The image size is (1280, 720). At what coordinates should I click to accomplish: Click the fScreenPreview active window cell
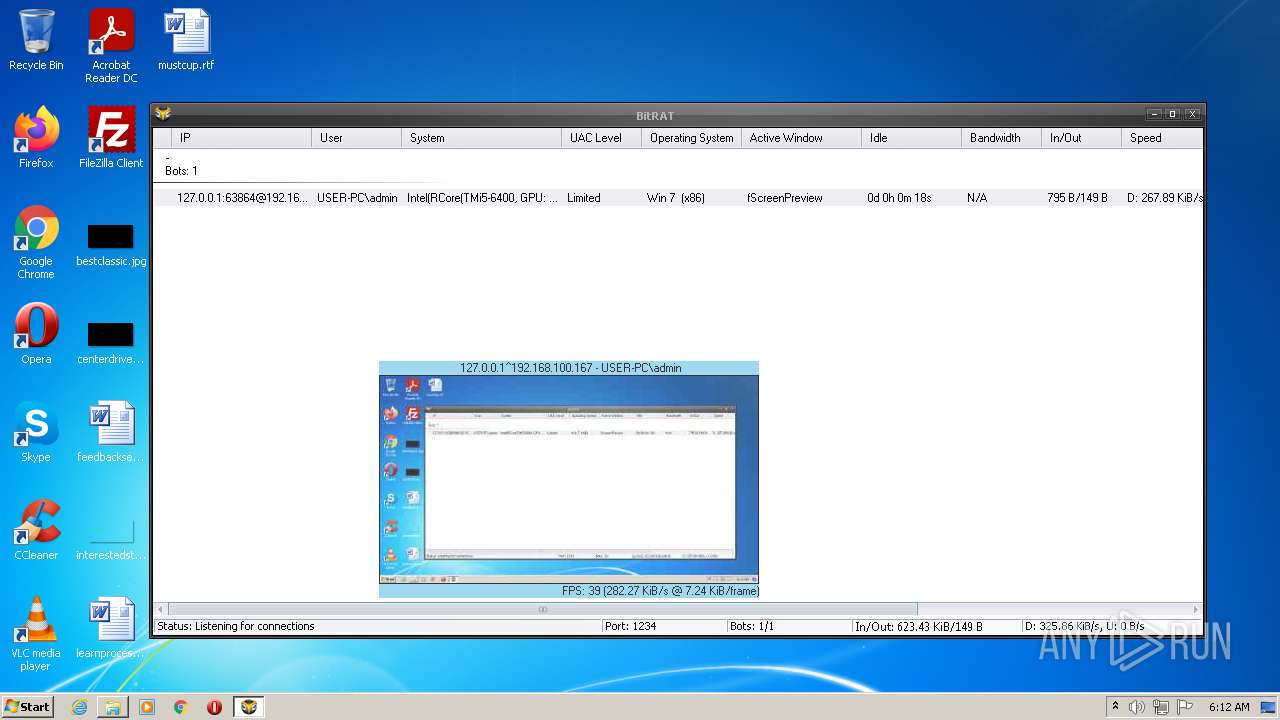pyautogui.click(x=785, y=198)
